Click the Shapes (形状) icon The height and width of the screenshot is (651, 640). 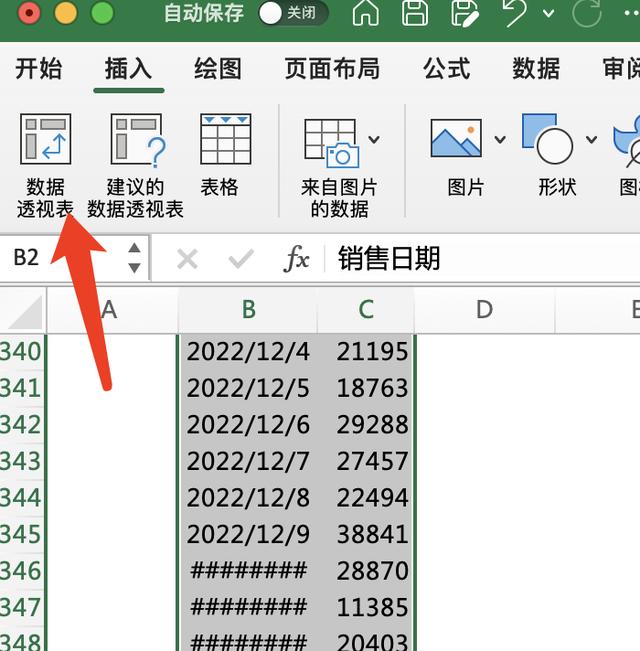point(547,139)
